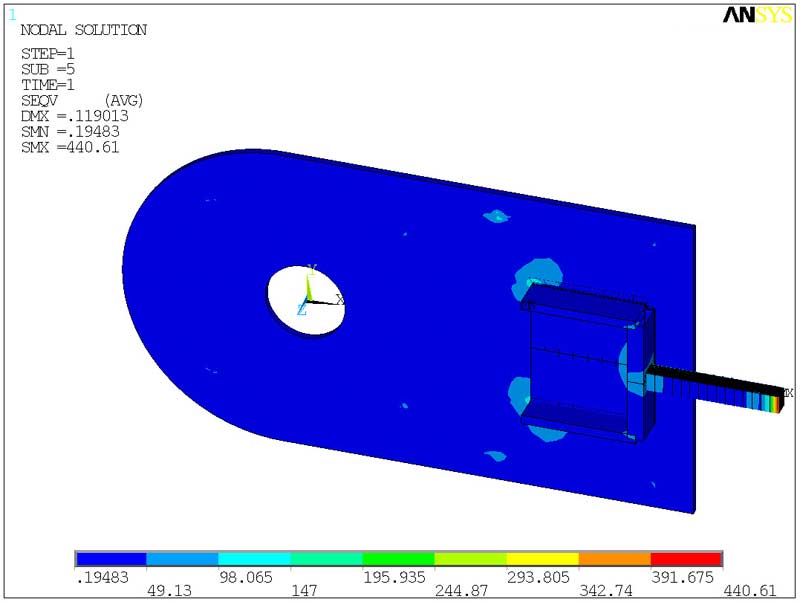Select the green legend color band

click(398, 559)
